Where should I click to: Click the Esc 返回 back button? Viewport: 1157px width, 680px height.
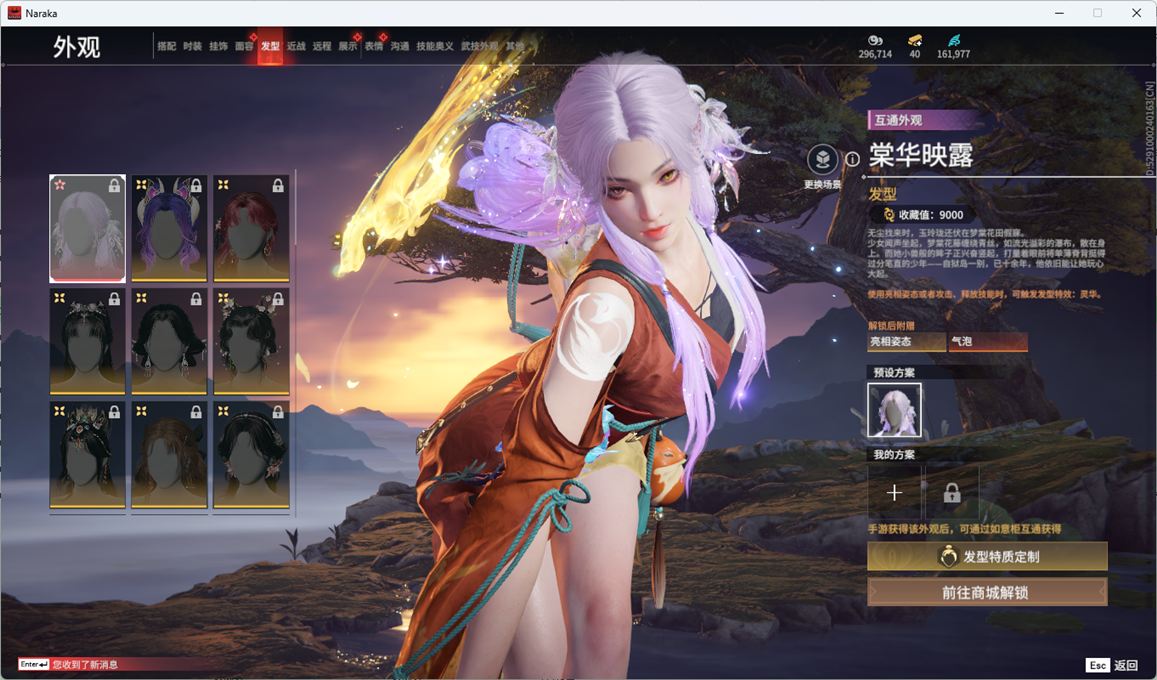pyautogui.click(x=1113, y=665)
